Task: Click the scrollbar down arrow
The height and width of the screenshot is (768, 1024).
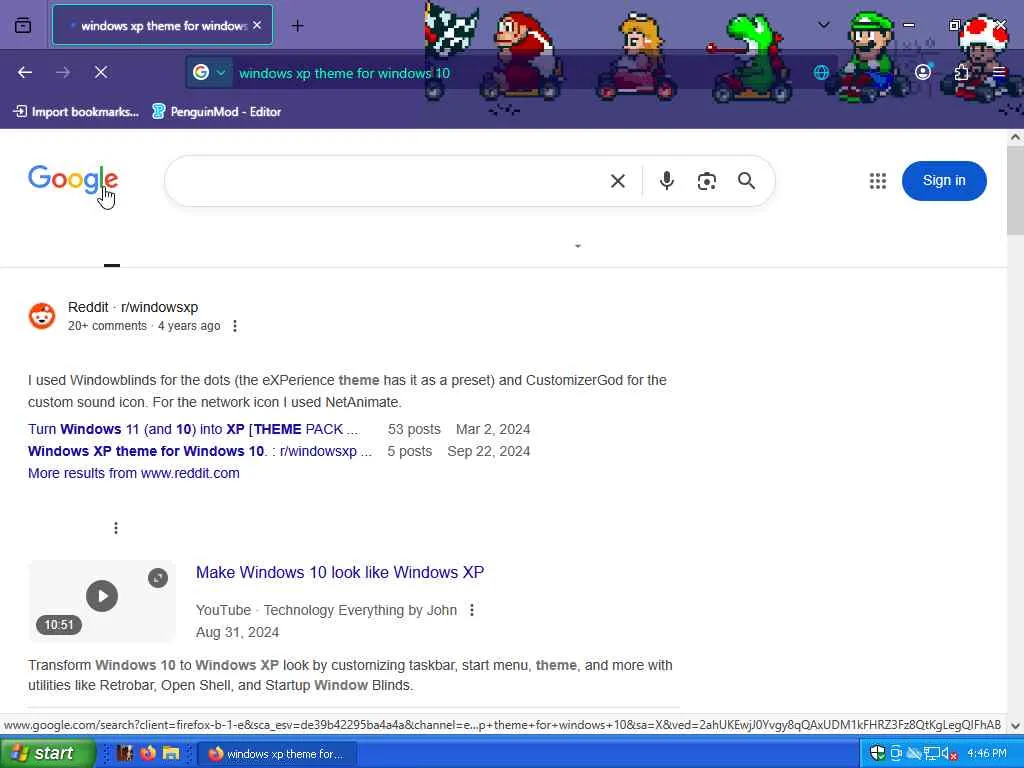Action: click(x=1015, y=726)
